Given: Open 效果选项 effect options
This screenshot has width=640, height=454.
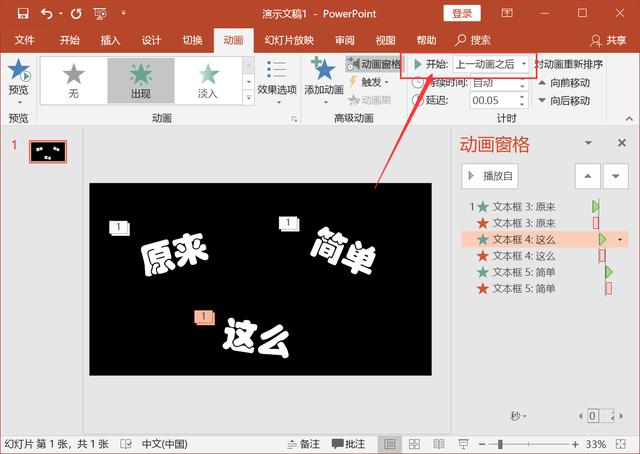Looking at the screenshot, I should [x=277, y=81].
